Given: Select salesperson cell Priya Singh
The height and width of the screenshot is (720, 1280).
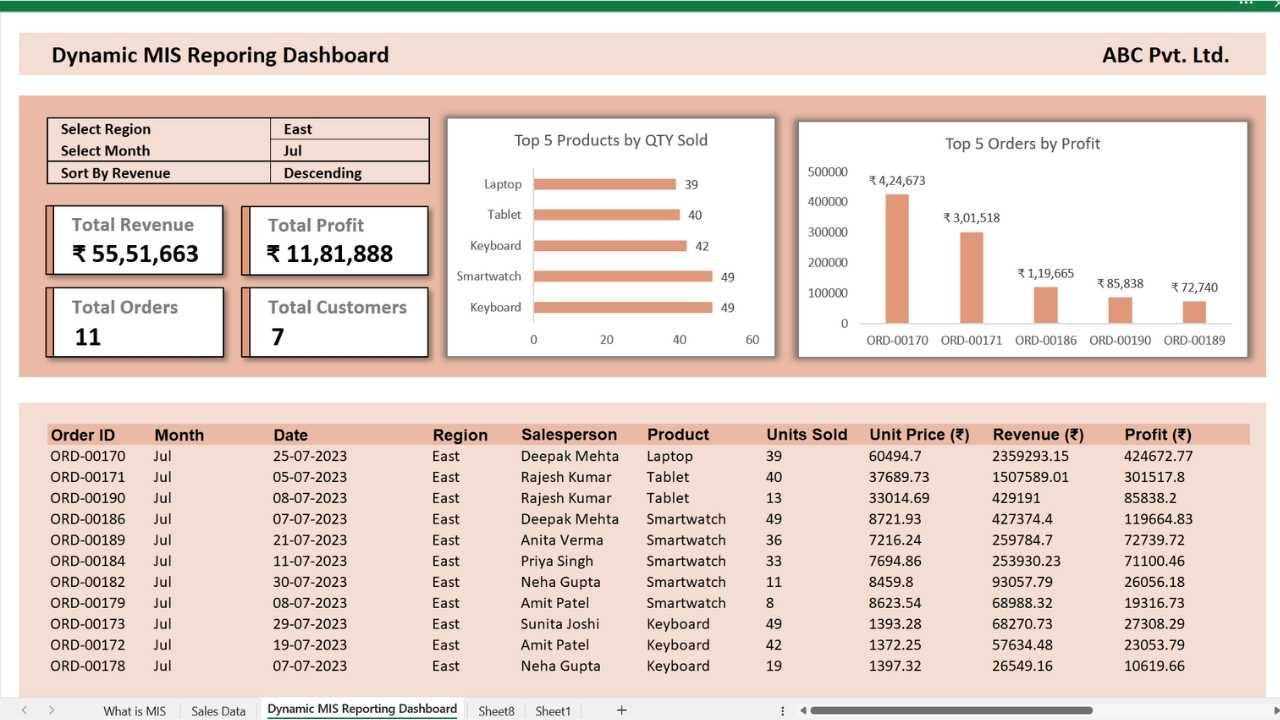Looking at the screenshot, I should tap(557, 561).
